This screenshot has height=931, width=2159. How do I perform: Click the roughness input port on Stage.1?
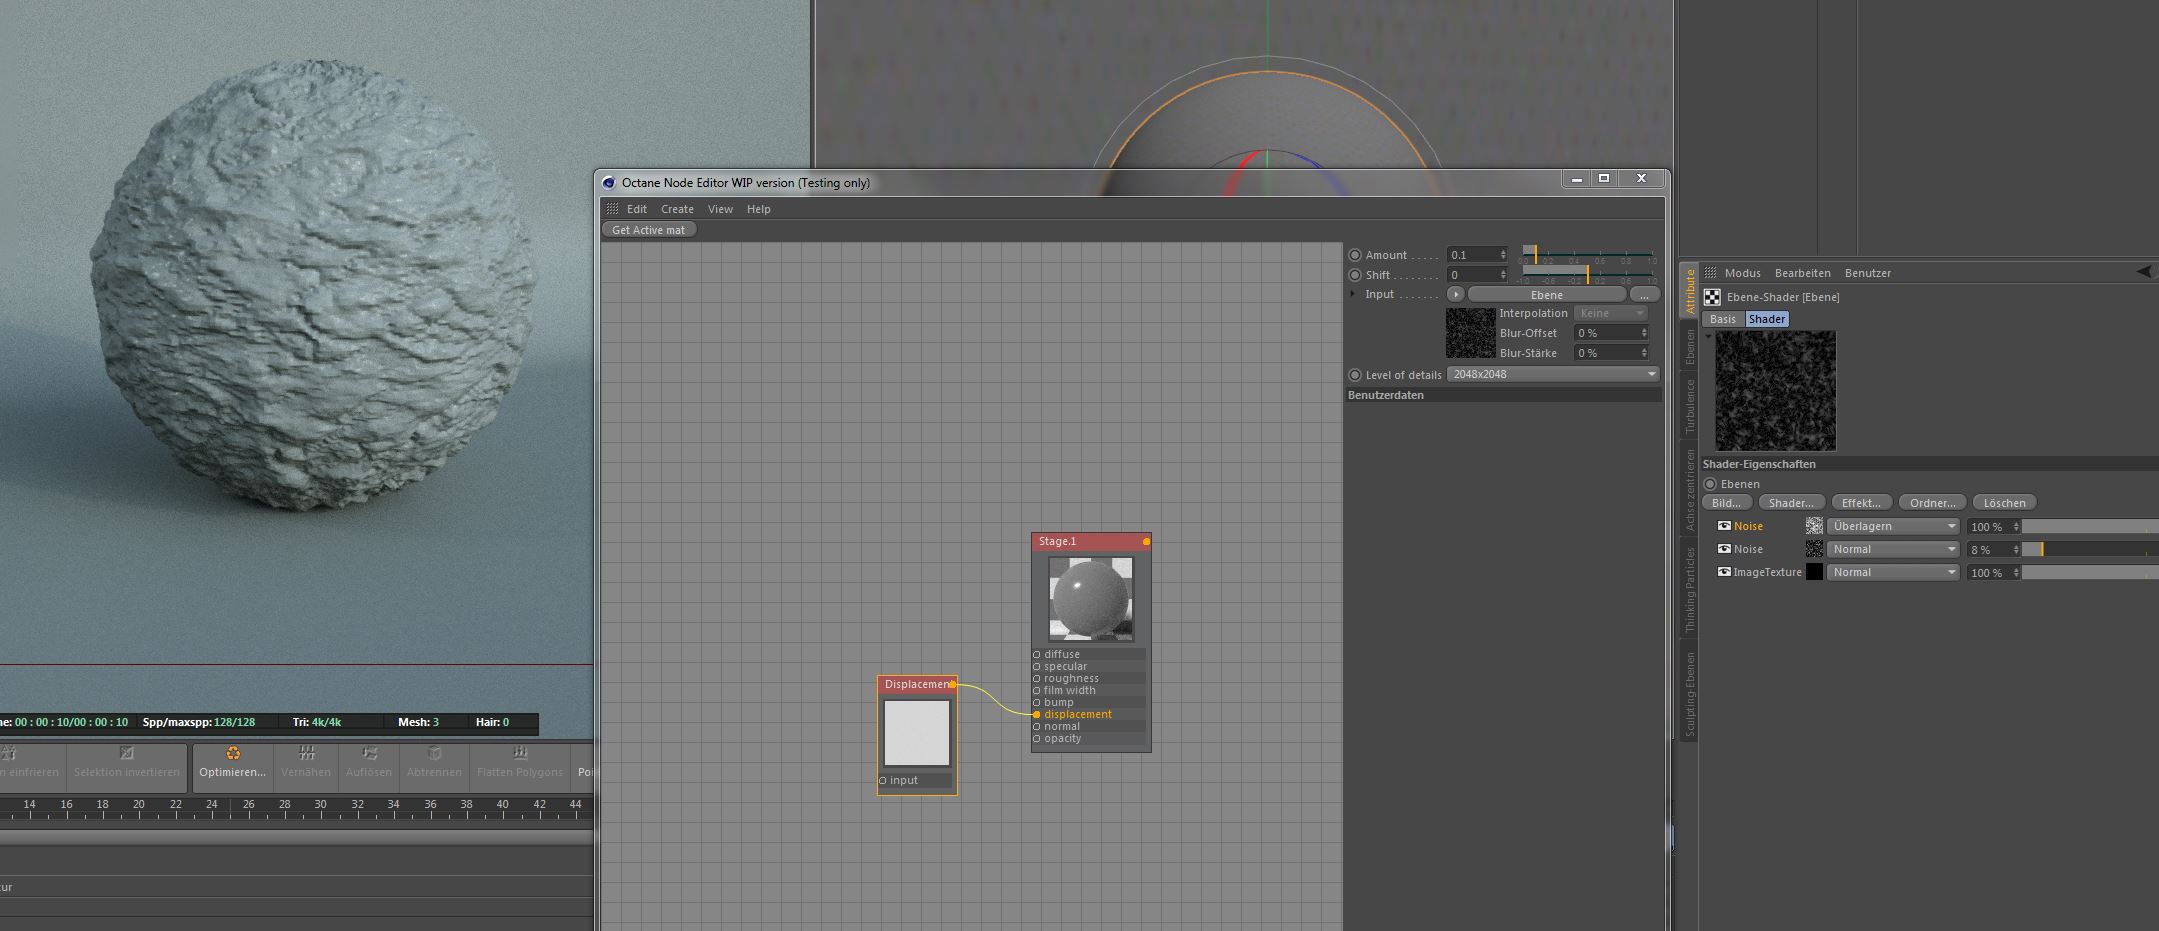tap(1037, 678)
